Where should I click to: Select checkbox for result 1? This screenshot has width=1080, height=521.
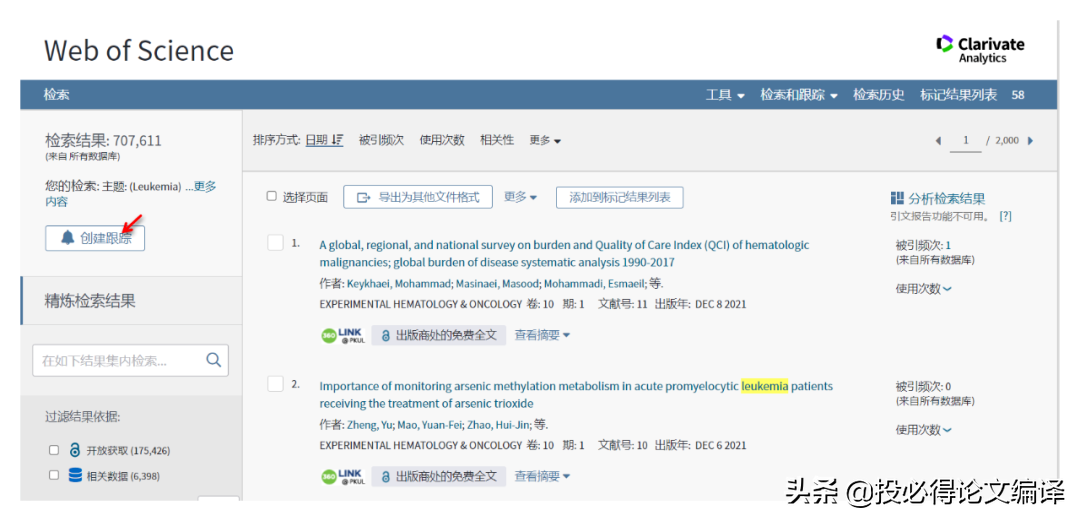276,243
